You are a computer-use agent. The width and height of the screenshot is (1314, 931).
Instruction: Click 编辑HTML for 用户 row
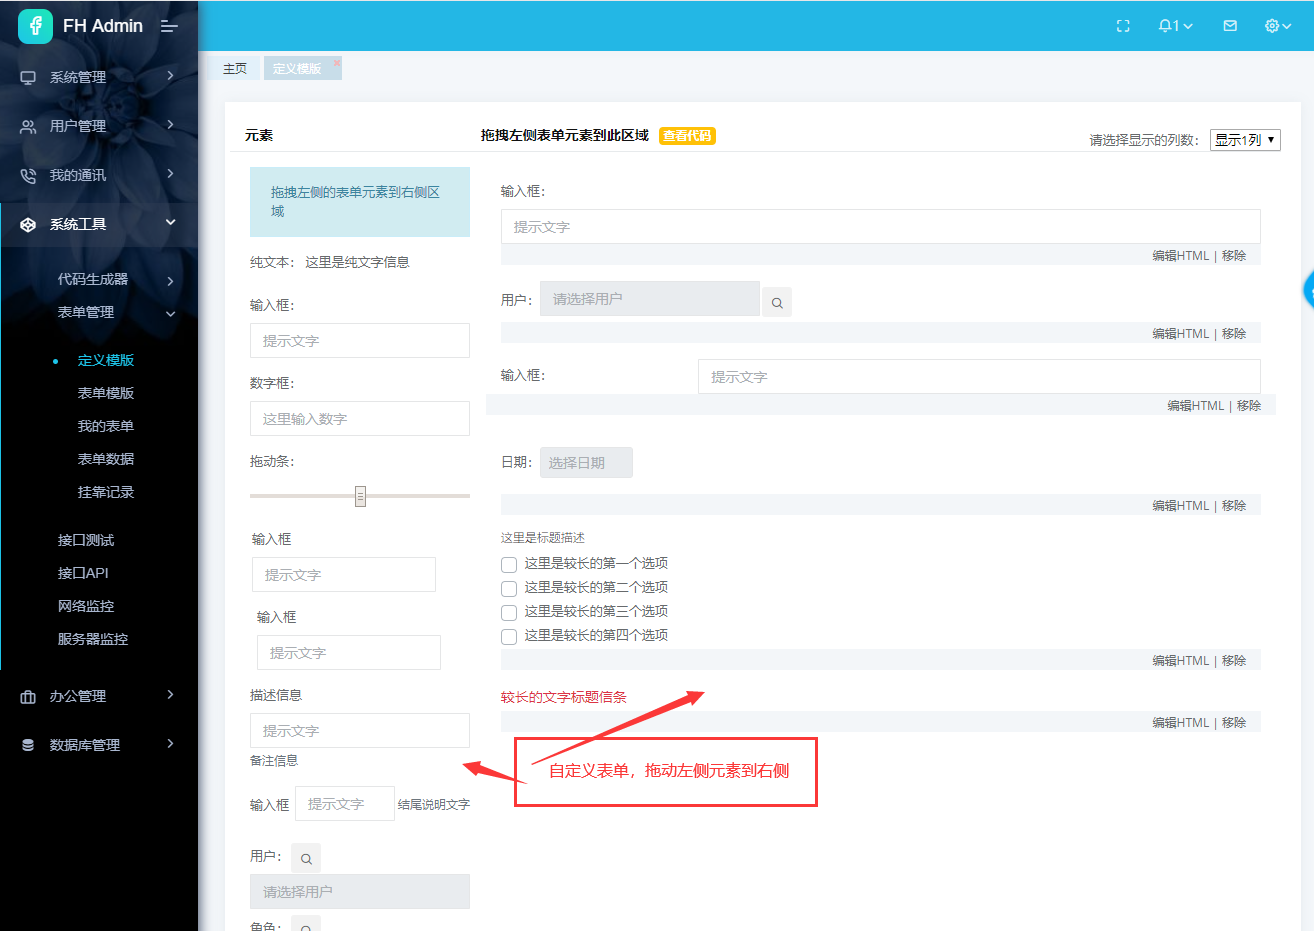coord(1180,334)
